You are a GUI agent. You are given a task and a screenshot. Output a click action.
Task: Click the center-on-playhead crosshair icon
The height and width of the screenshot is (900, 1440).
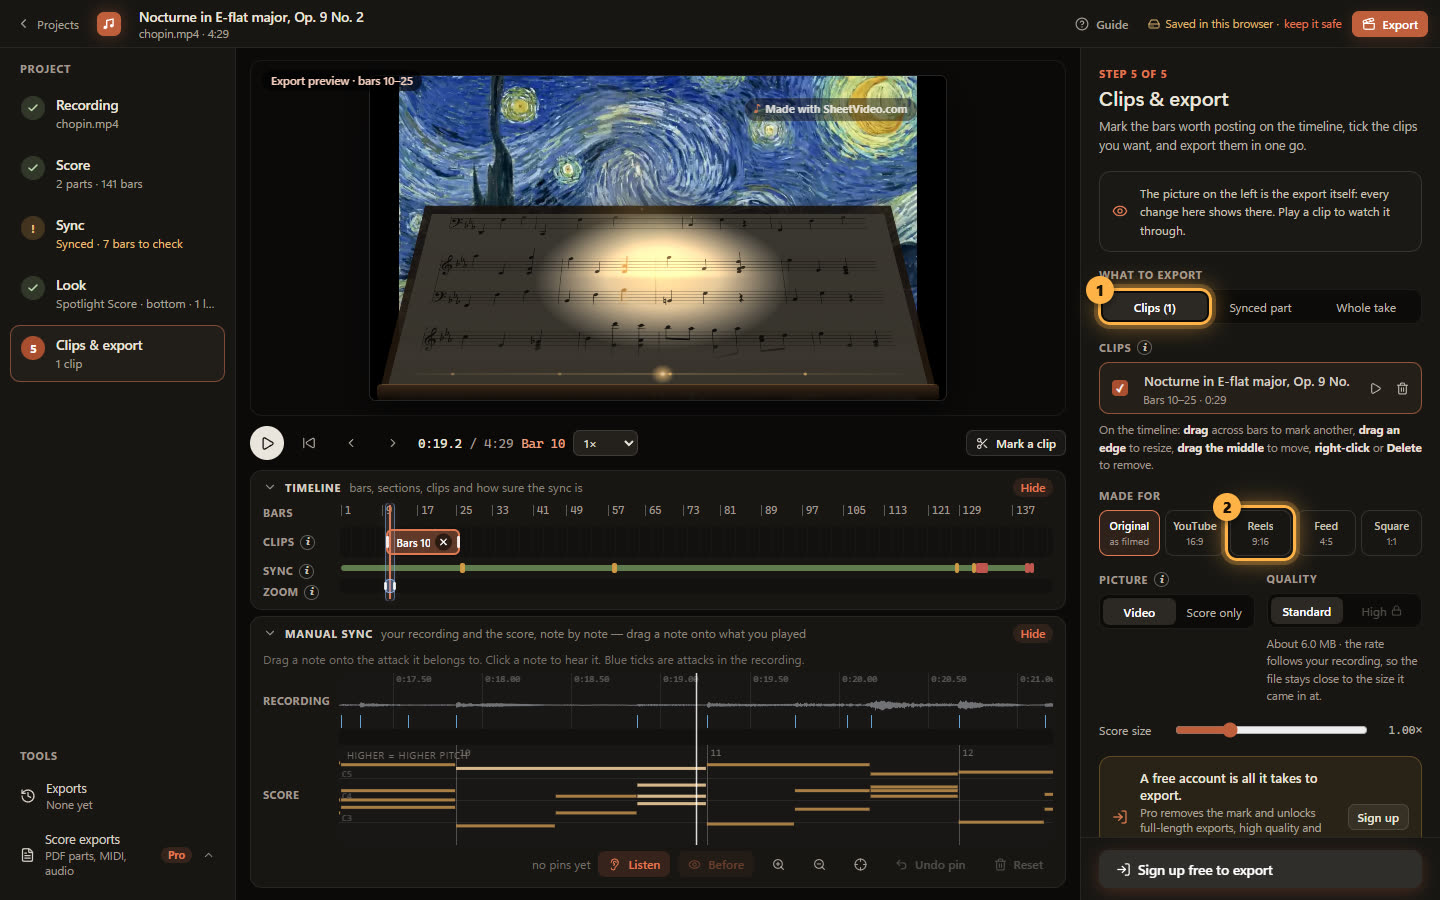[x=860, y=865]
